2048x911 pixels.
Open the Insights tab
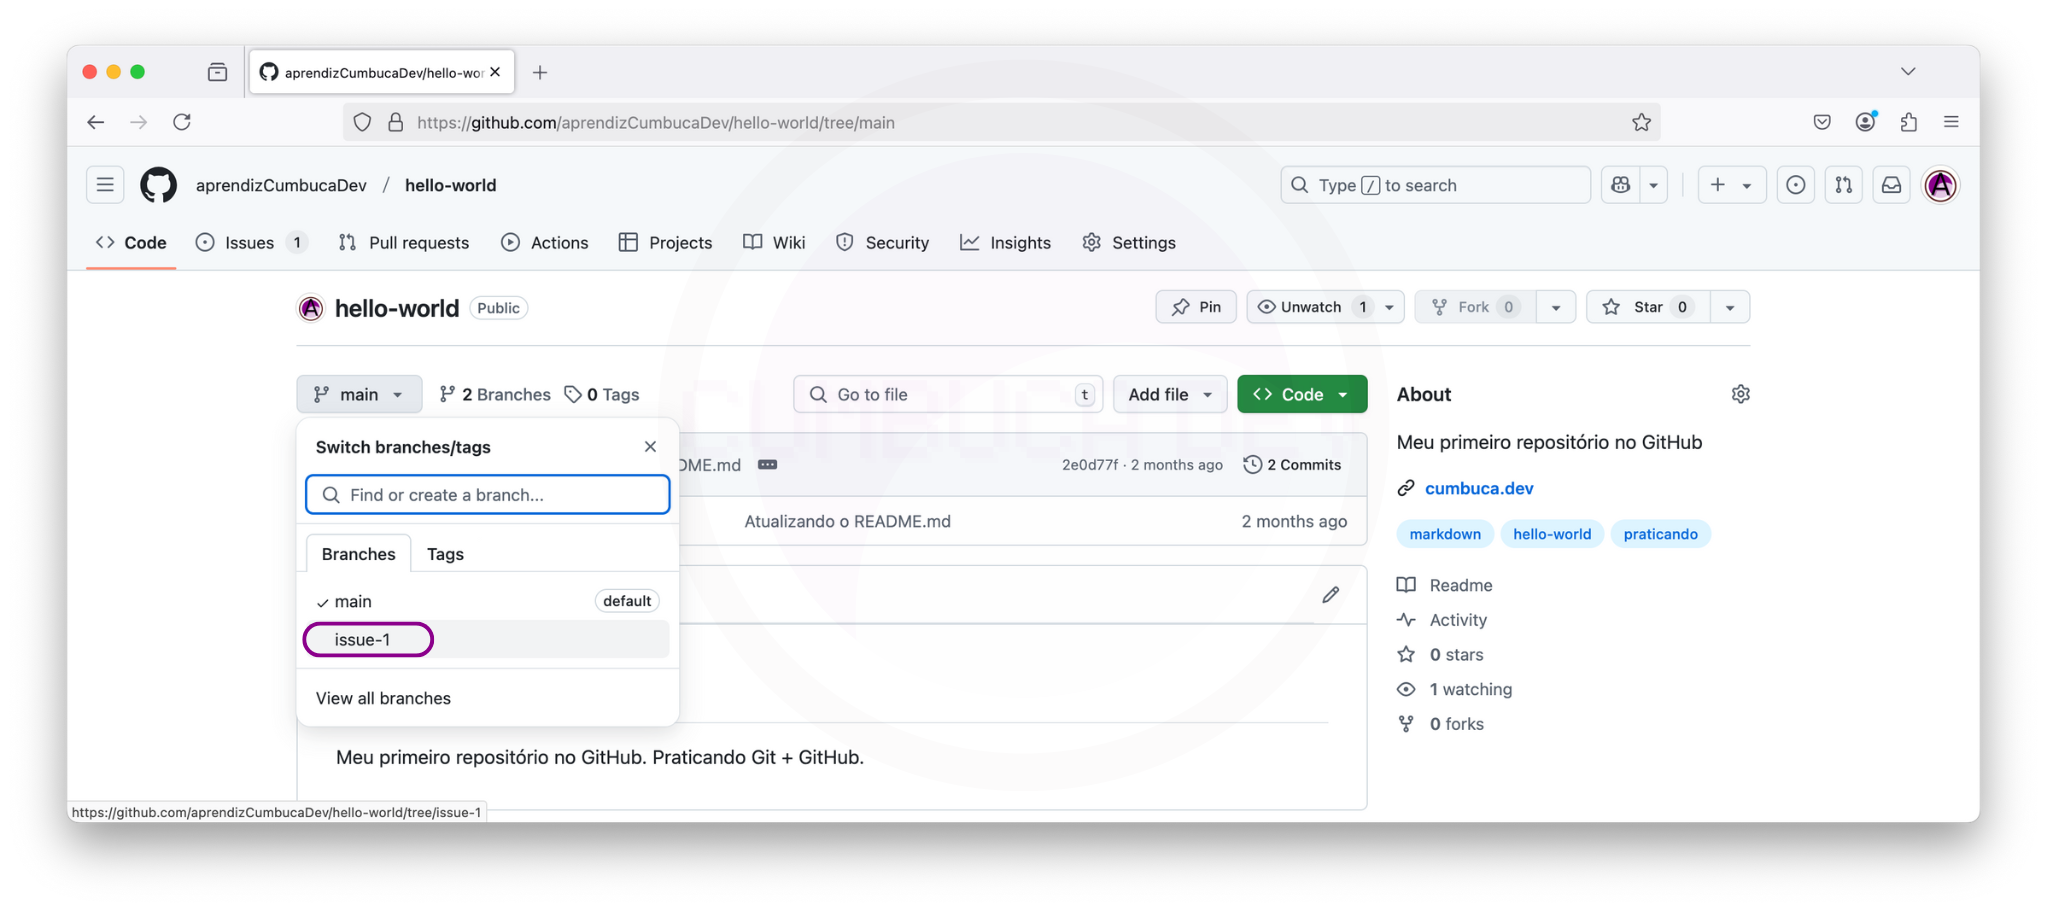(x=1006, y=243)
